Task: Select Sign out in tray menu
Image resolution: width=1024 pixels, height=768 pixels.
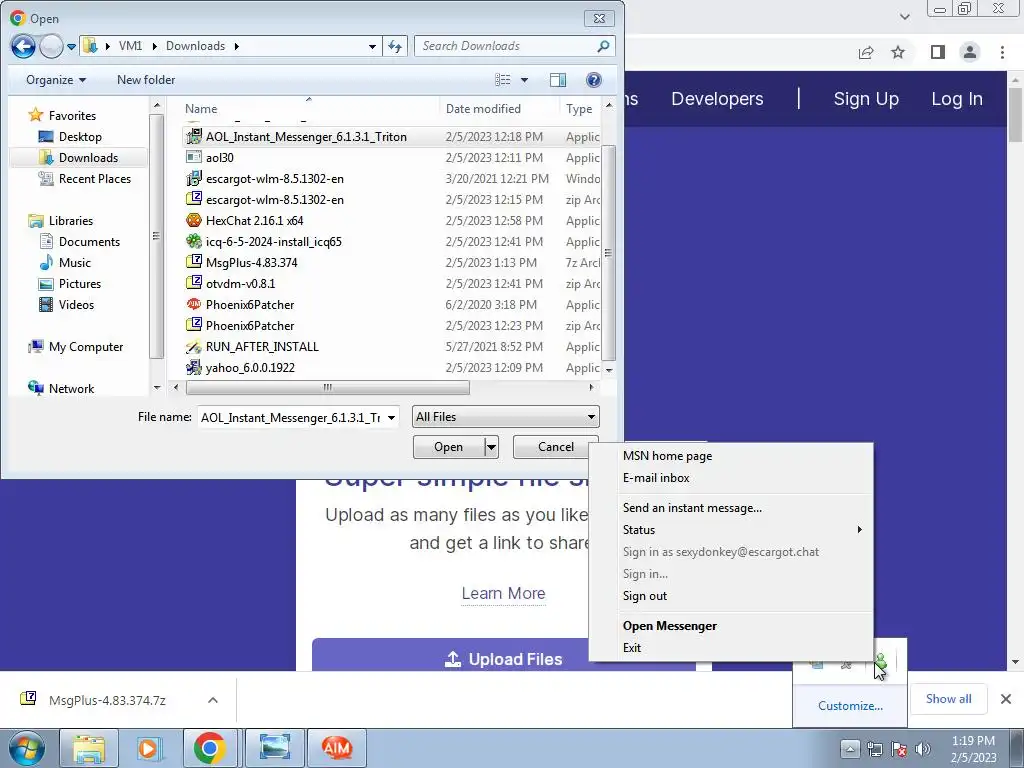Action: [x=645, y=596]
